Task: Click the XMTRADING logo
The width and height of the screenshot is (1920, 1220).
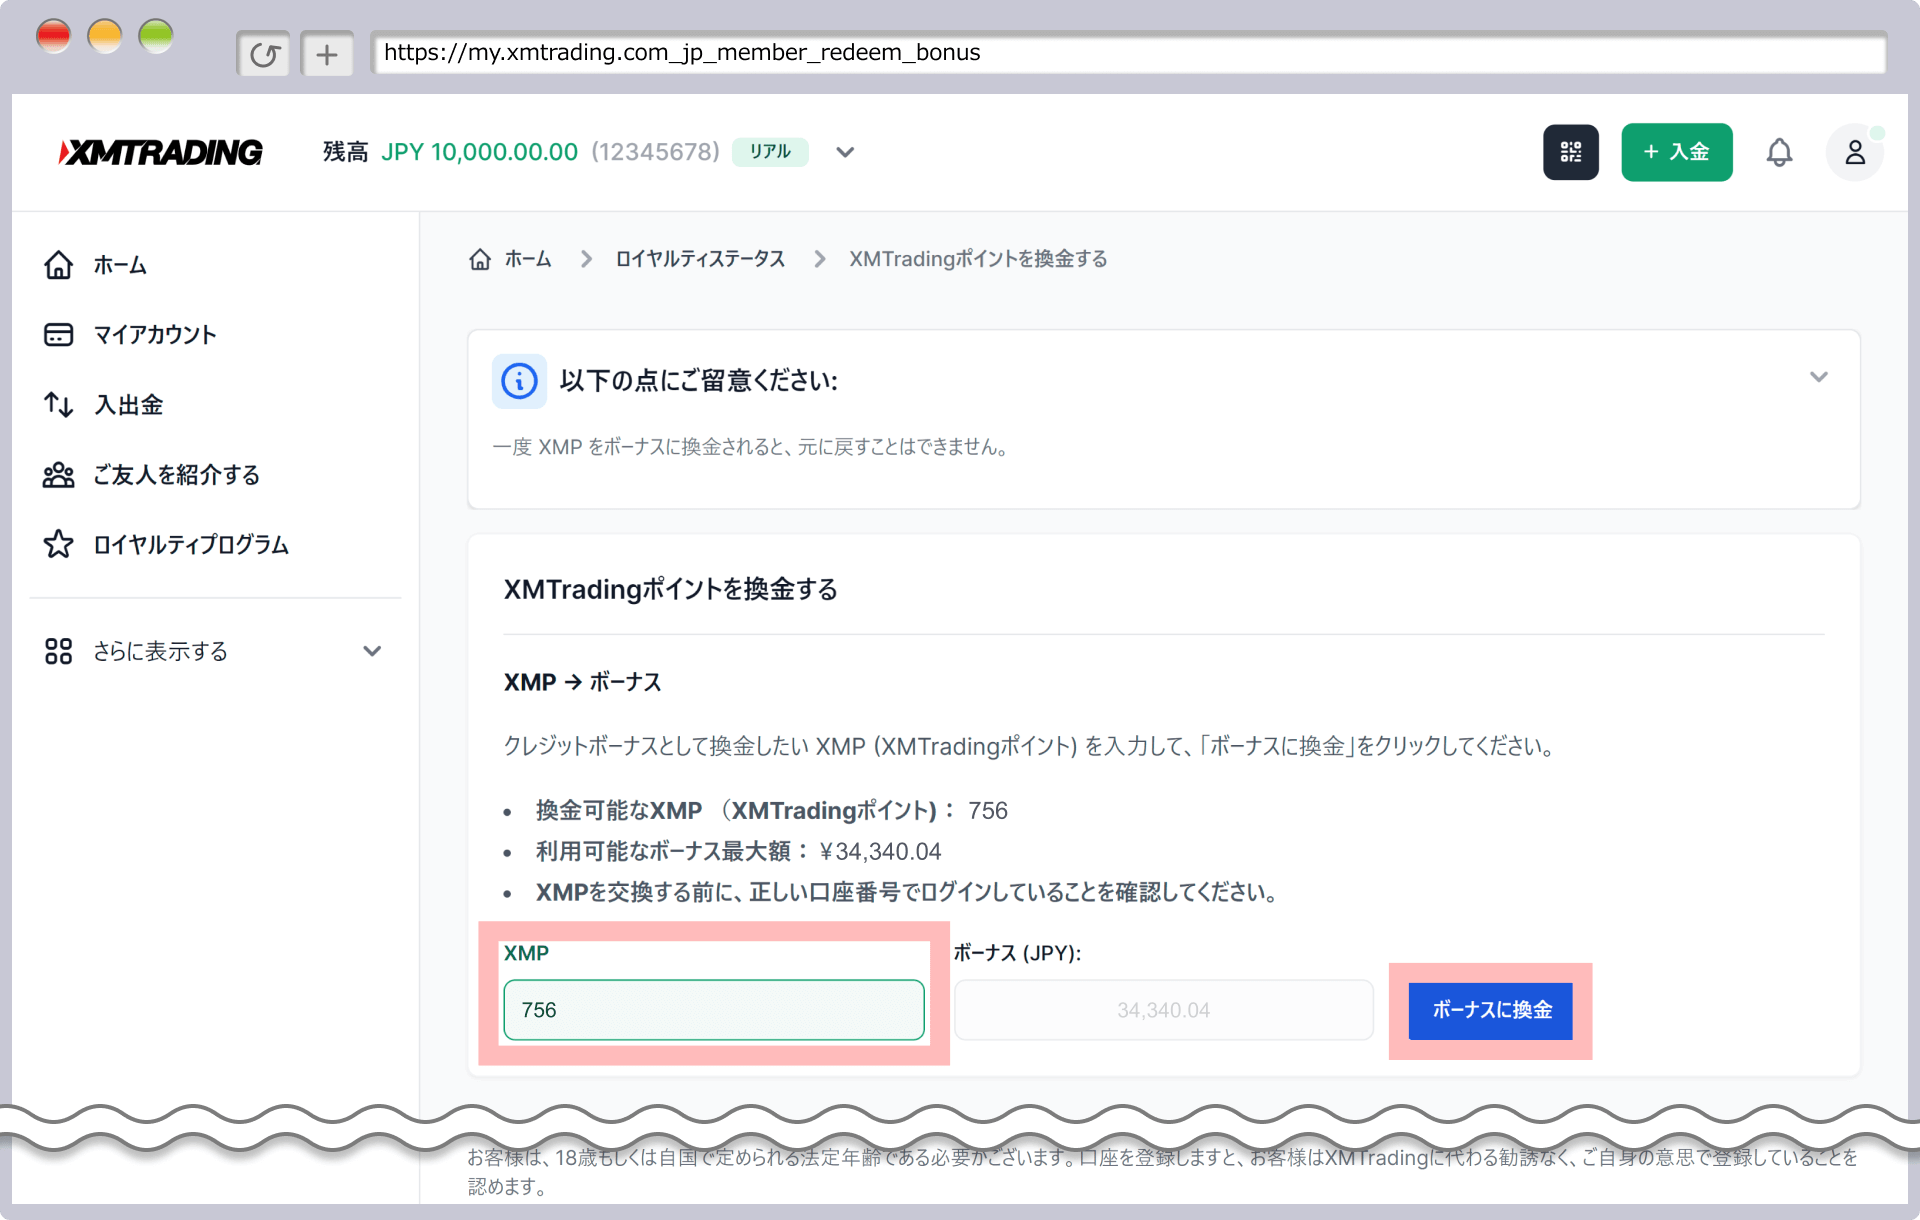Action: pyautogui.click(x=160, y=152)
